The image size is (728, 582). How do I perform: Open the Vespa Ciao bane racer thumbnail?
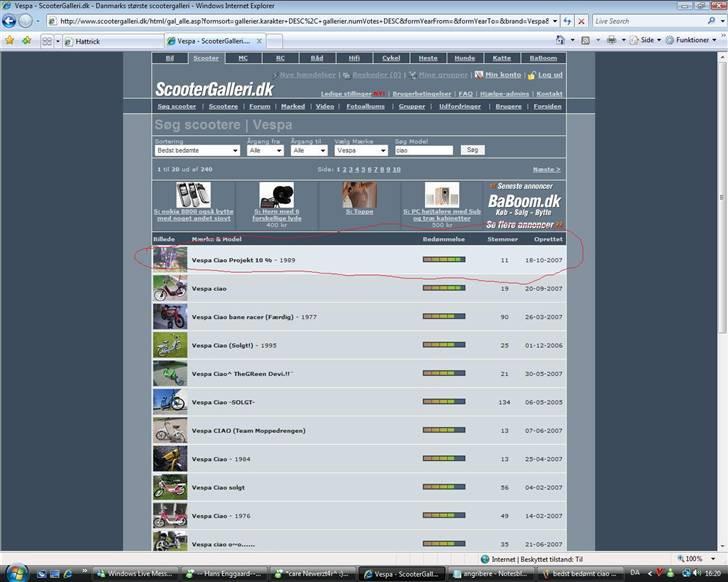[x=170, y=317]
